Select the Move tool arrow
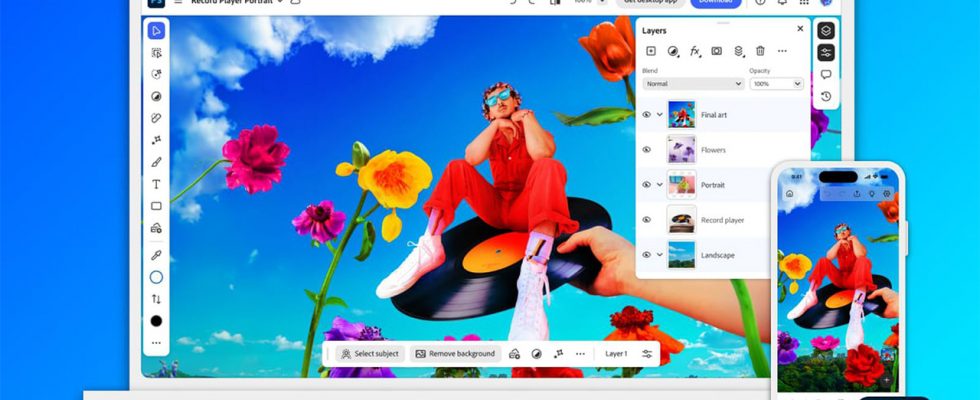Image resolution: width=980 pixels, height=400 pixels. (x=156, y=31)
